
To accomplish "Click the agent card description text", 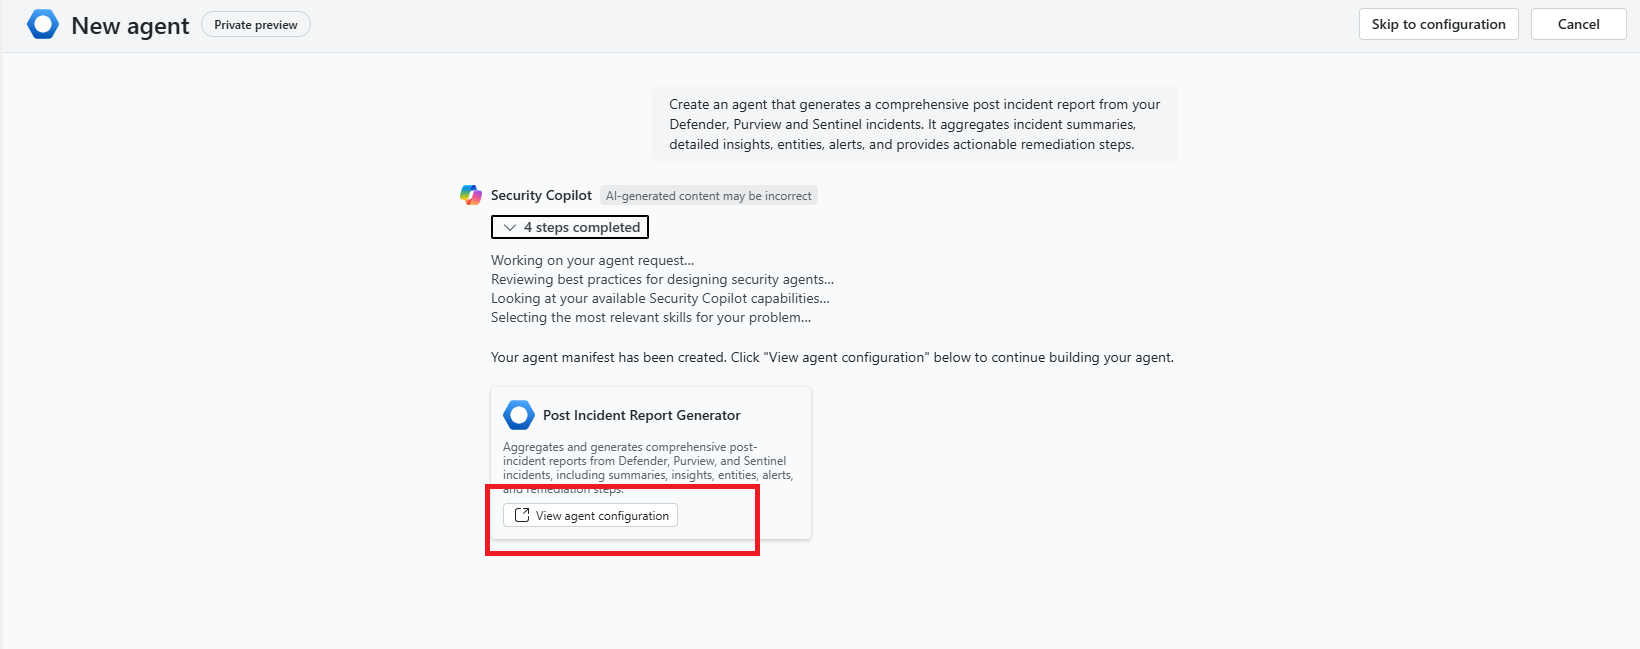I will [647, 461].
